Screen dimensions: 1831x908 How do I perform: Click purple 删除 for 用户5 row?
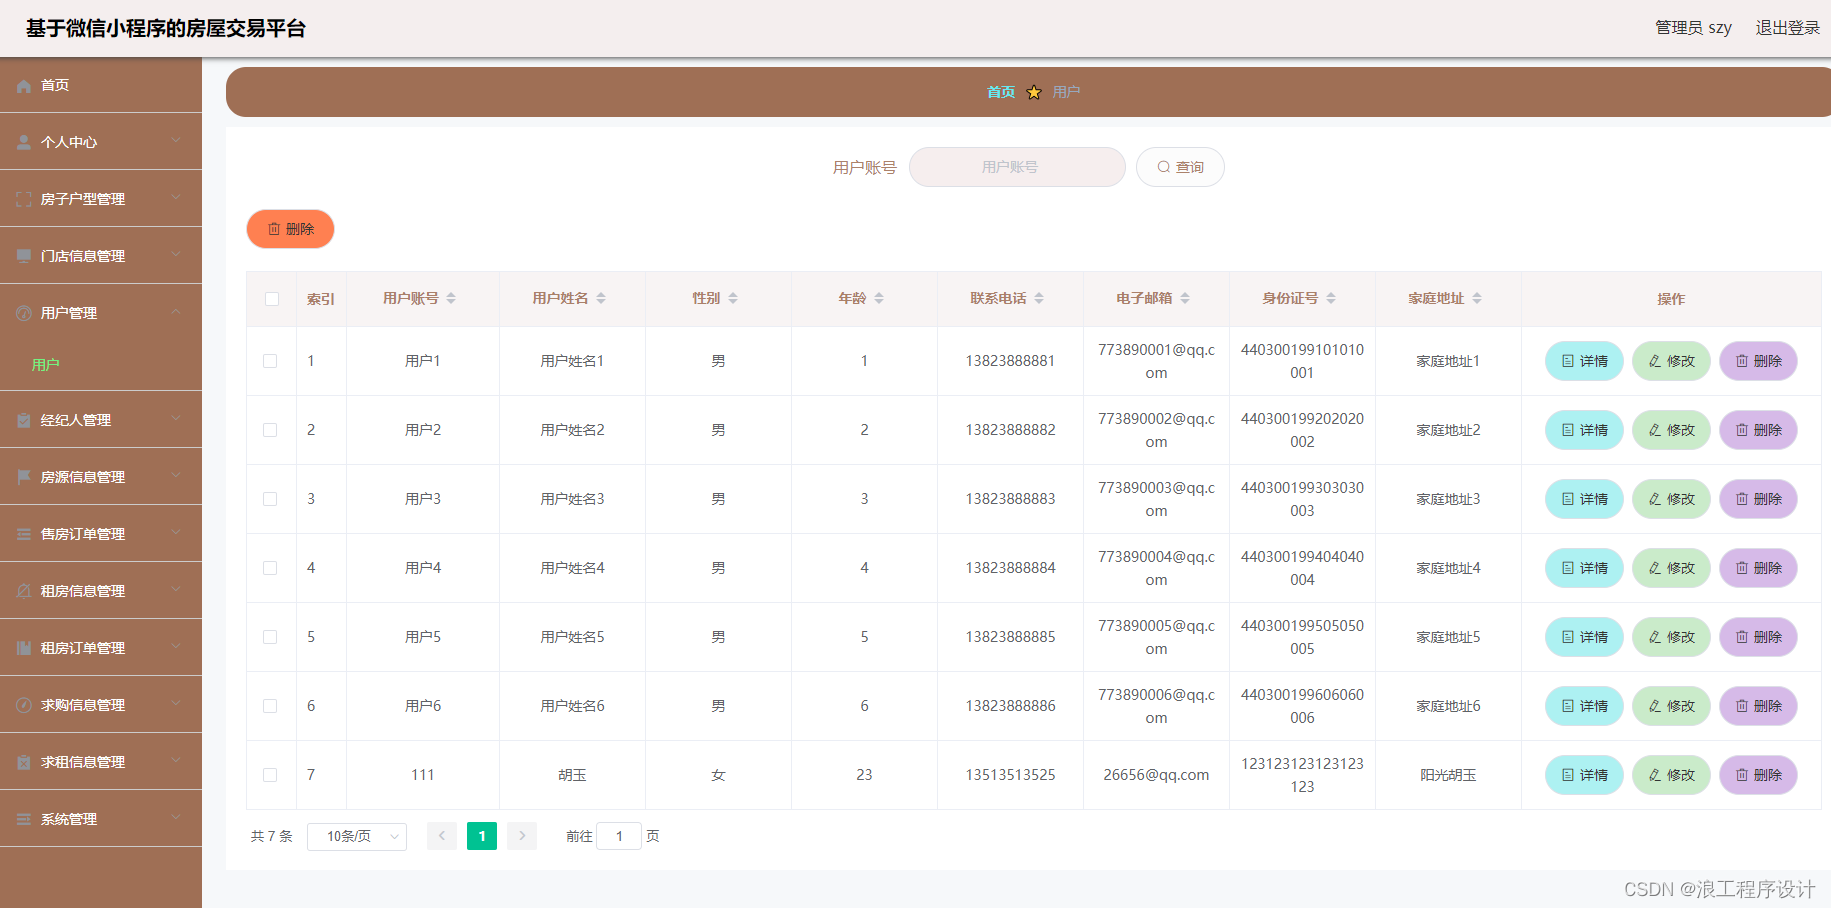tap(1758, 637)
